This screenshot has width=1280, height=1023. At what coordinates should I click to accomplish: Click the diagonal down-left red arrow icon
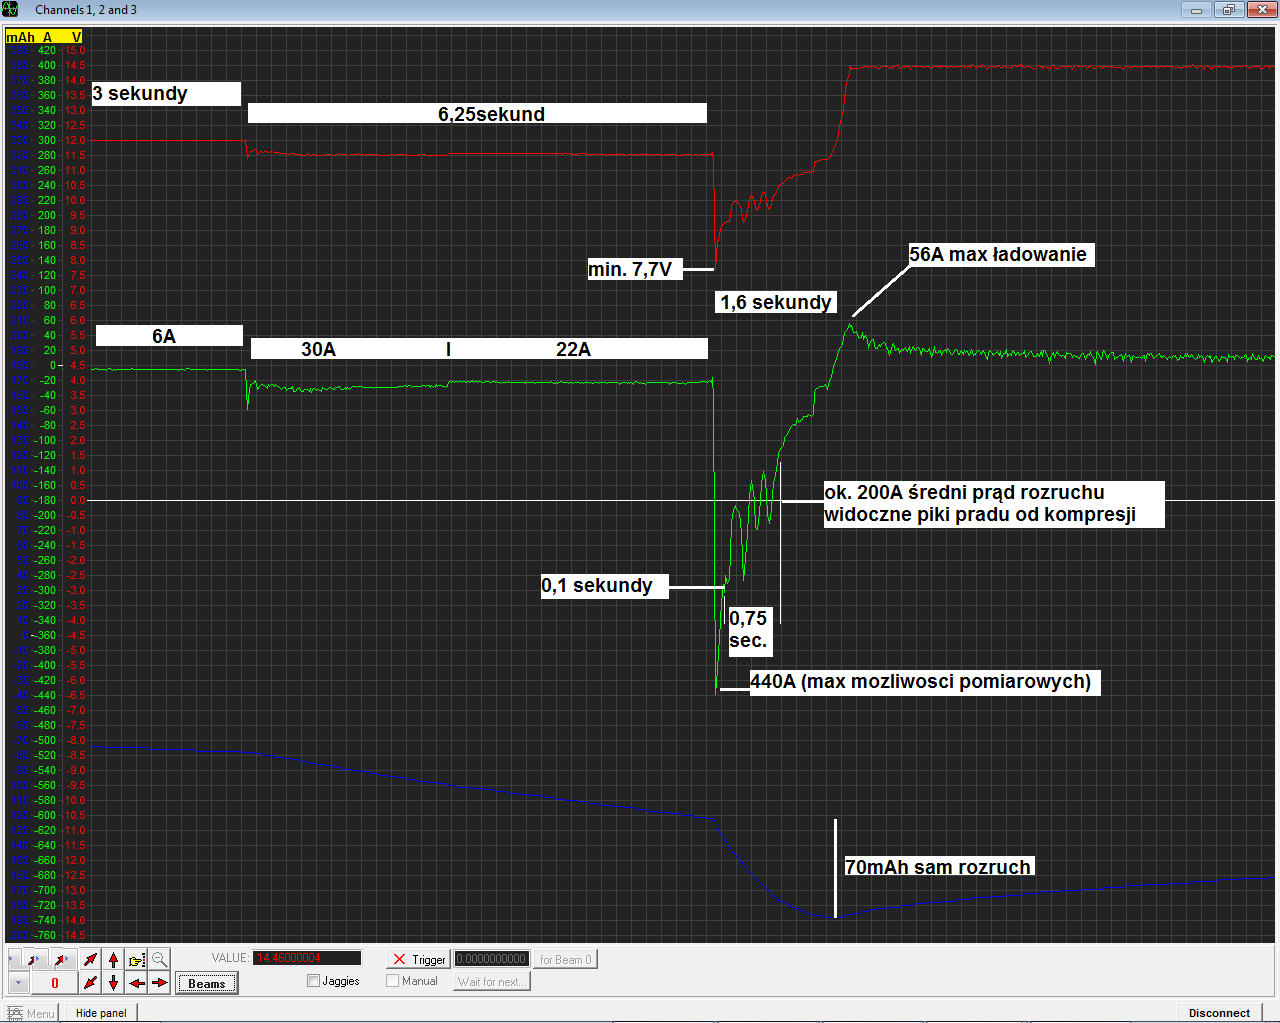(x=90, y=983)
